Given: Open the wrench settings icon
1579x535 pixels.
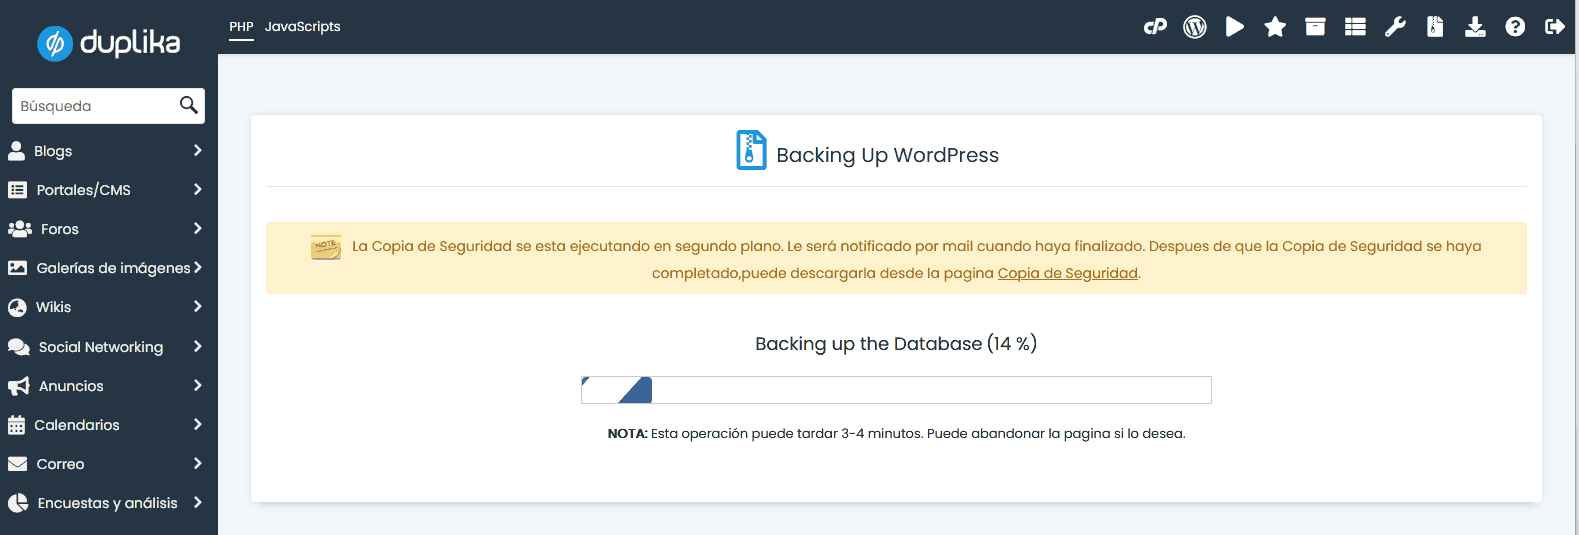Looking at the screenshot, I should (1395, 27).
